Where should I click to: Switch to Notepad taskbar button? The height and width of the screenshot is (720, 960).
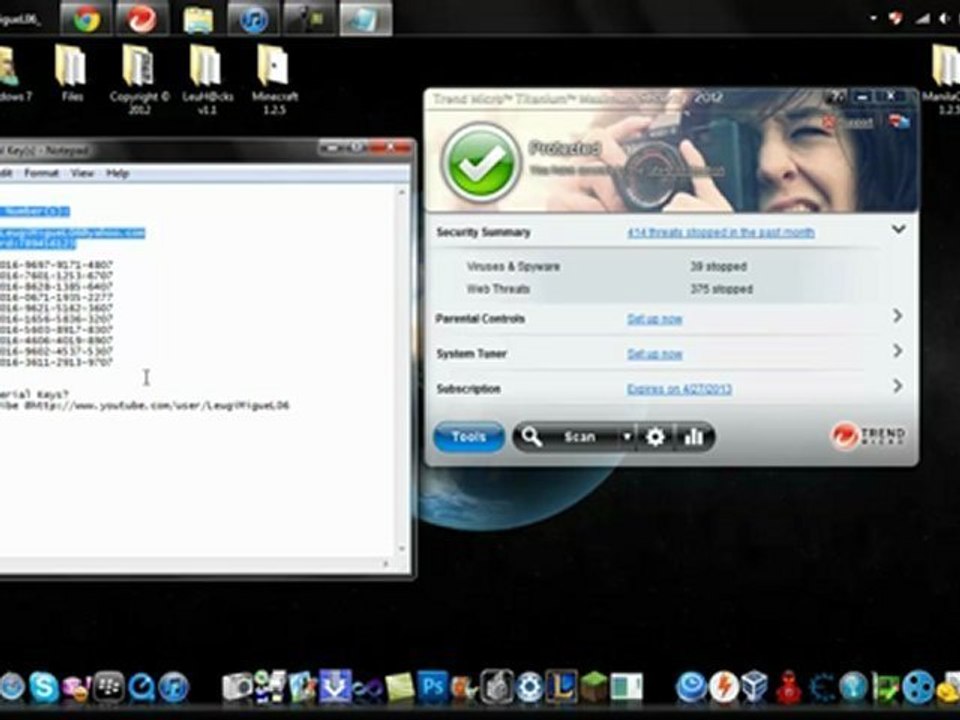365,18
